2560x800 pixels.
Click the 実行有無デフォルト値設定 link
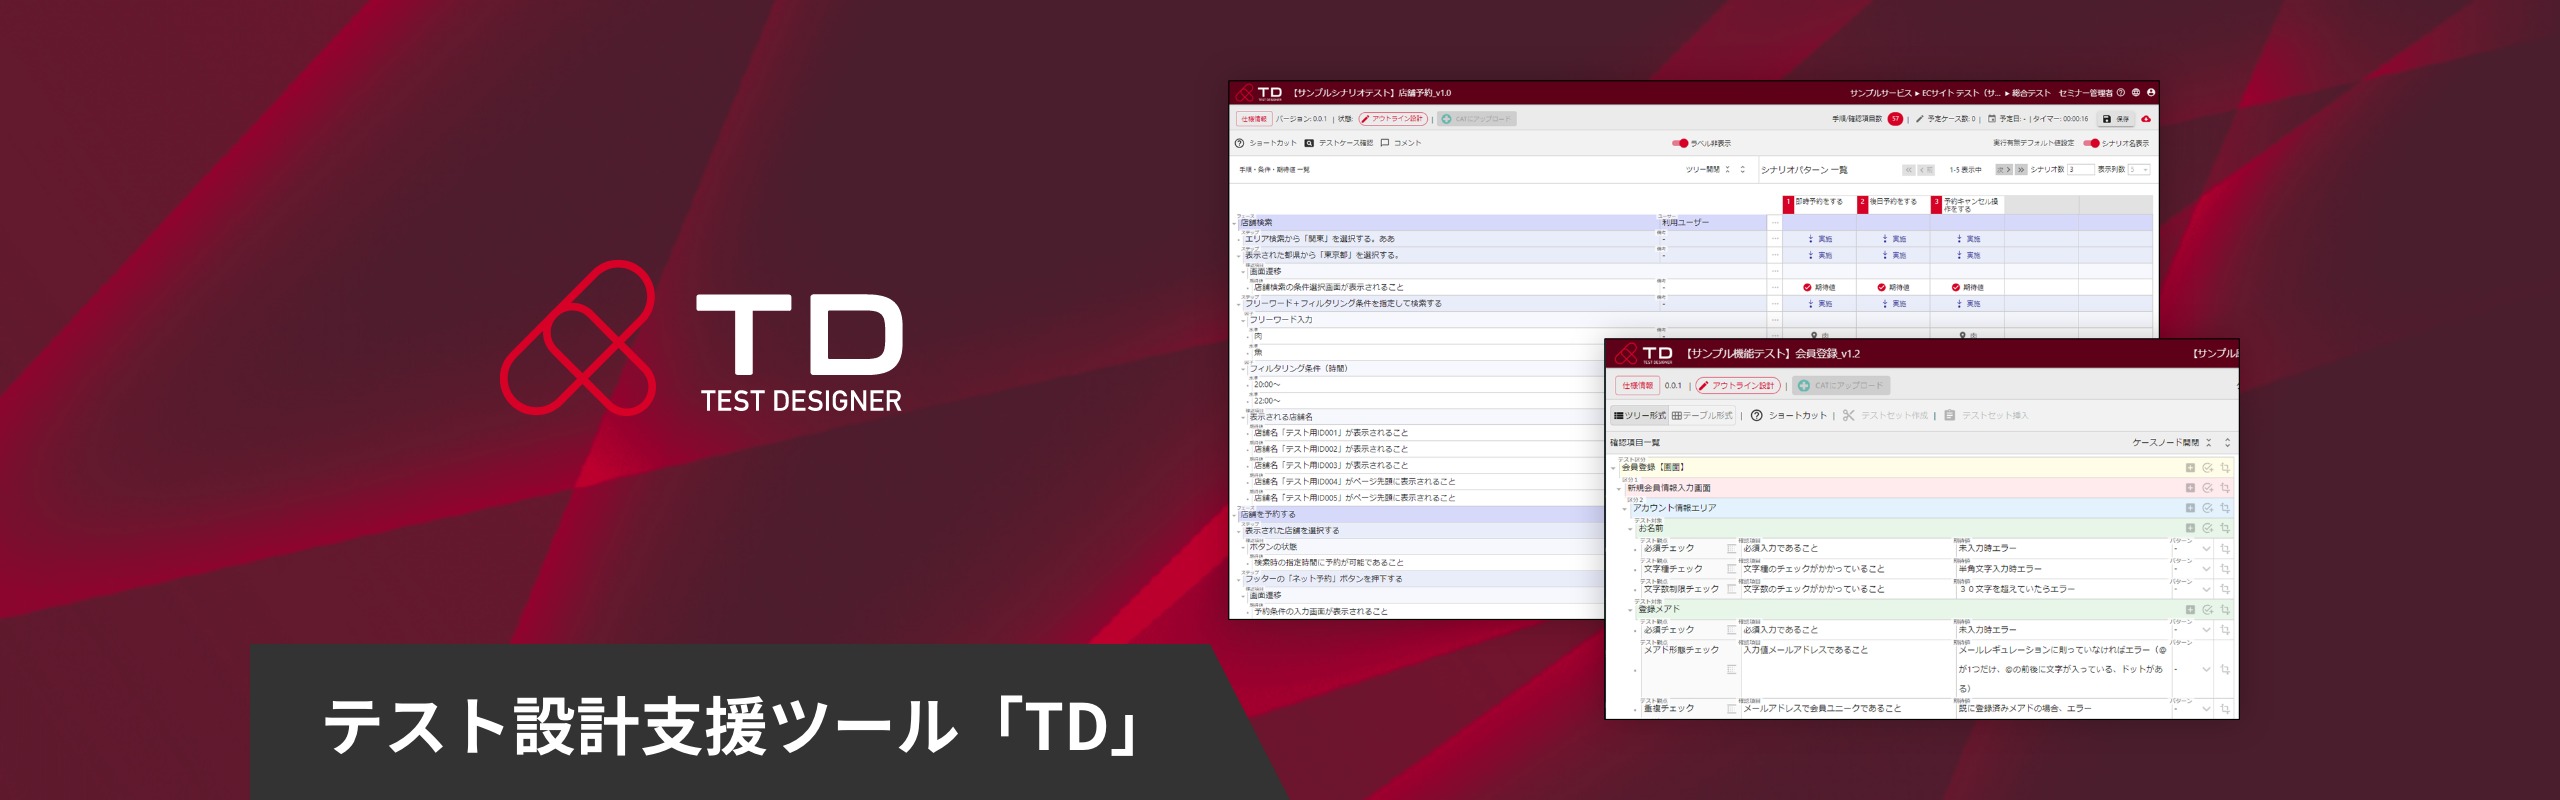[2033, 143]
